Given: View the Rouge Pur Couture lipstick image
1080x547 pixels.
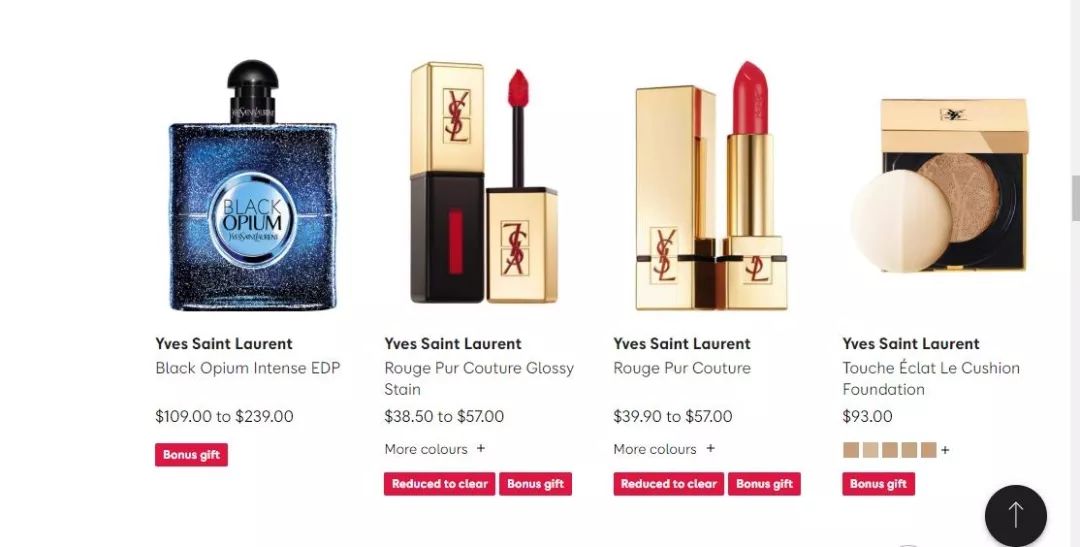Looking at the screenshot, I should (x=711, y=185).
